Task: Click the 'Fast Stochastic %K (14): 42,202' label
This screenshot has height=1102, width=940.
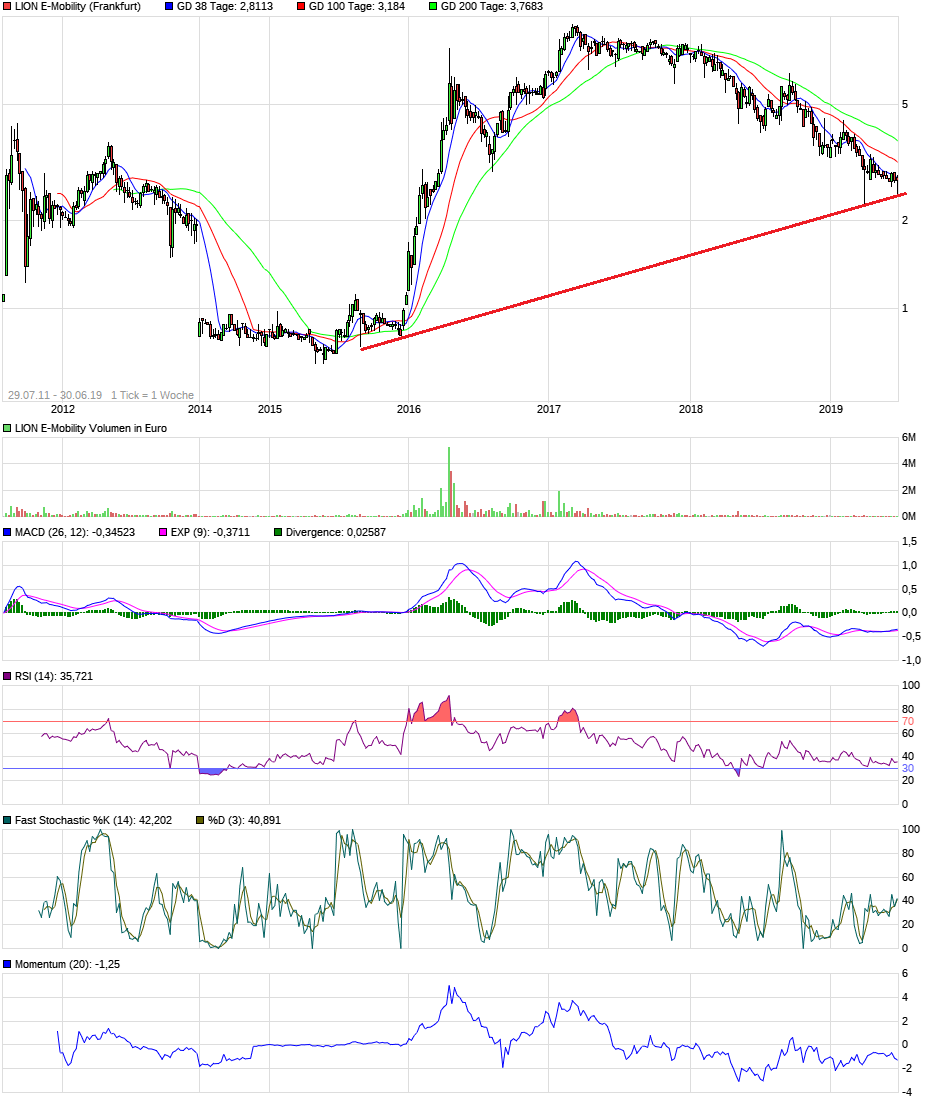Action: pos(94,820)
